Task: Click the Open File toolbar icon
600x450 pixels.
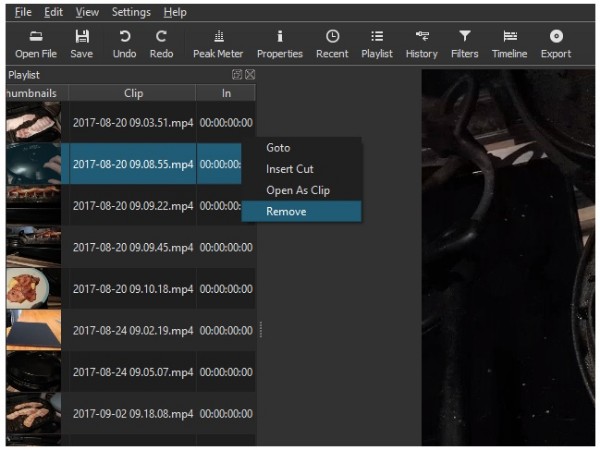Action: (36, 44)
